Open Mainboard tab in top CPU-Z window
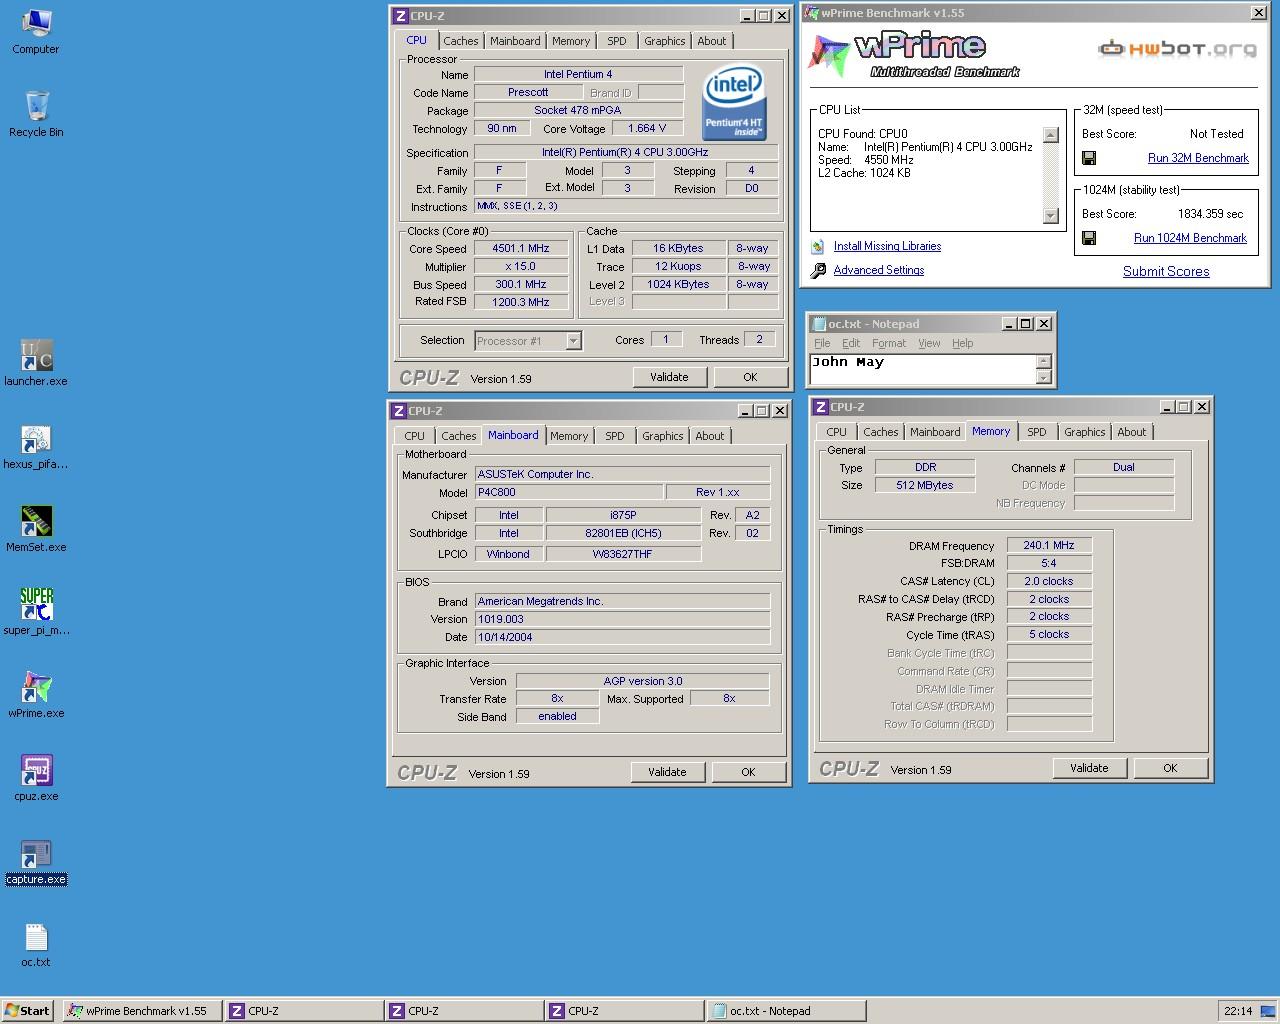The height and width of the screenshot is (1024, 1280). [515, 41]
